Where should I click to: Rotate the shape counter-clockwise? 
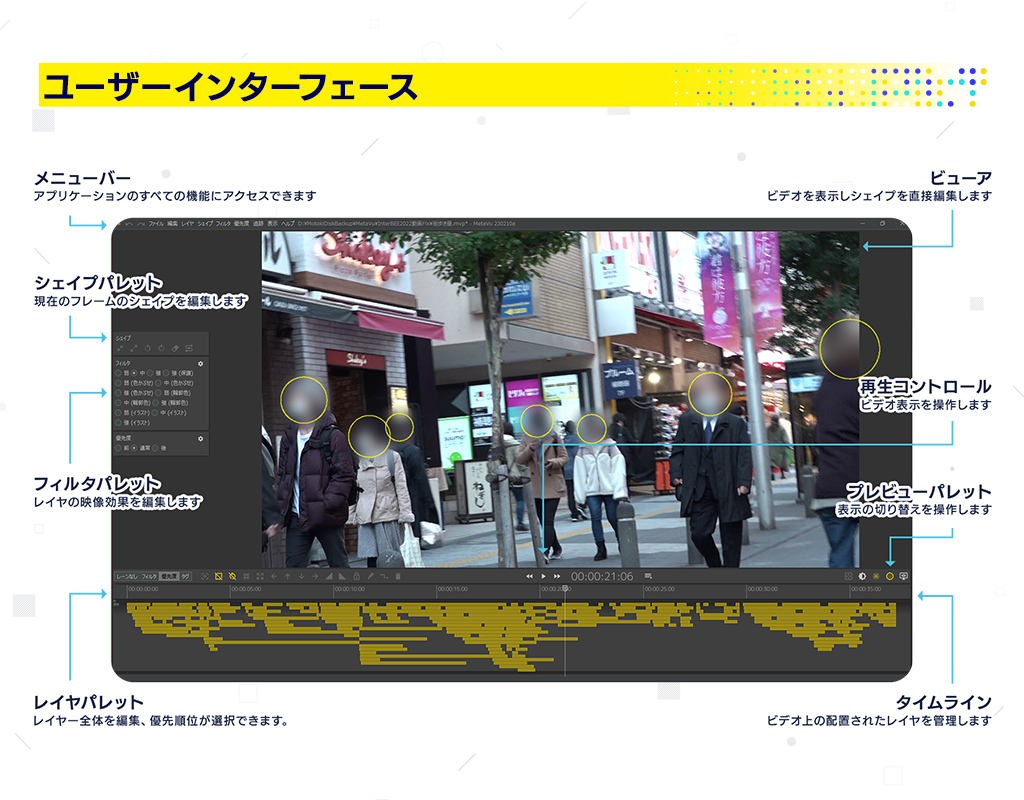point(148,348)
